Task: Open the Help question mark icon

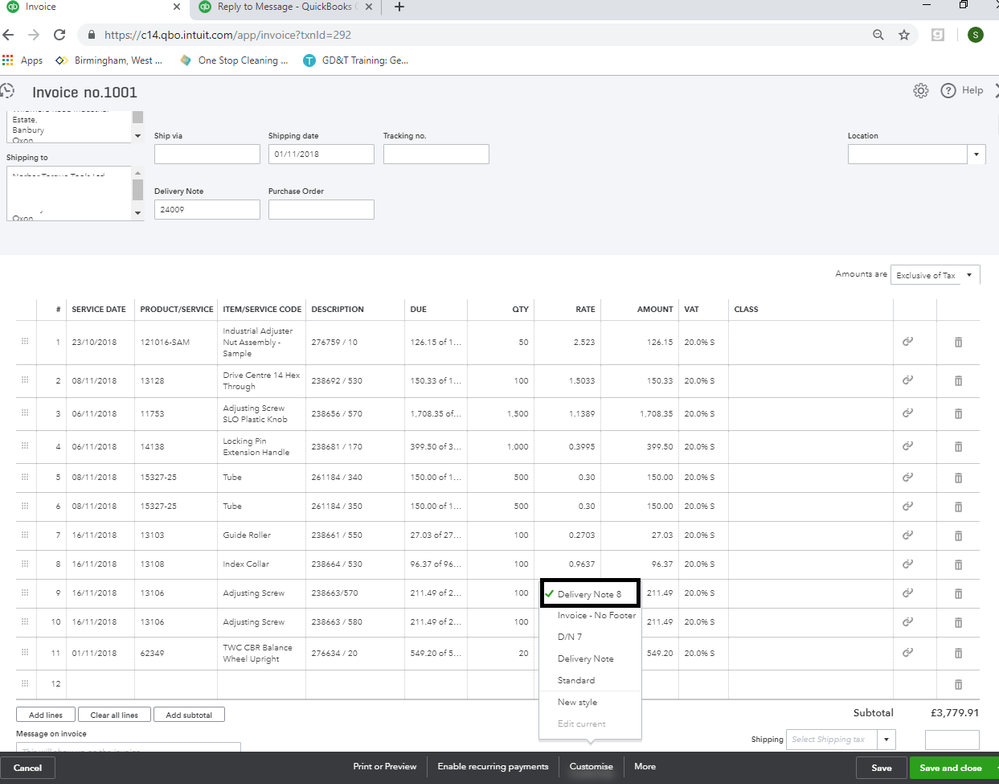Action: tap(948, 90)
